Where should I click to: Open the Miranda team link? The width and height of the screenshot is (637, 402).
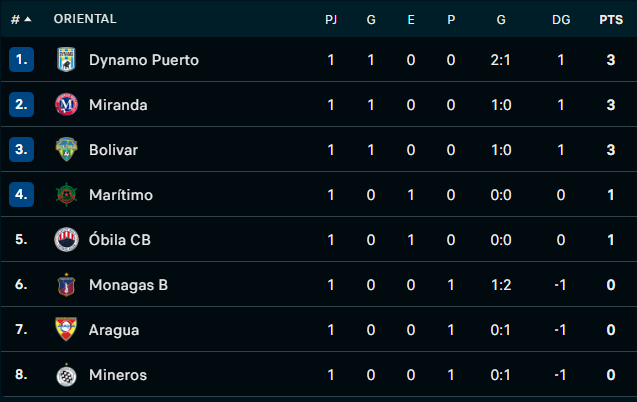tap(119, 105)
